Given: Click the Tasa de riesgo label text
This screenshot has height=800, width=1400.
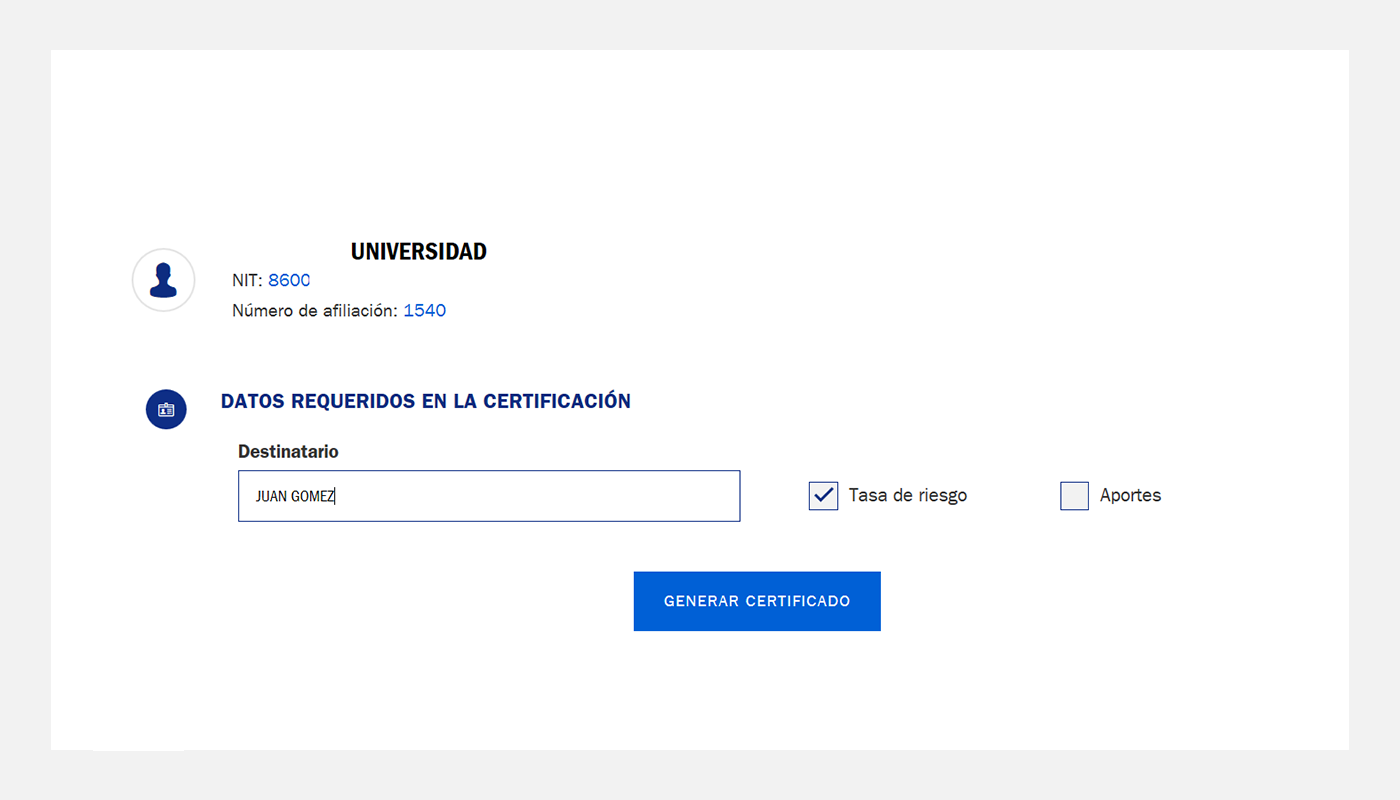Looking at the screenshot, I should (x=907, y=495).
